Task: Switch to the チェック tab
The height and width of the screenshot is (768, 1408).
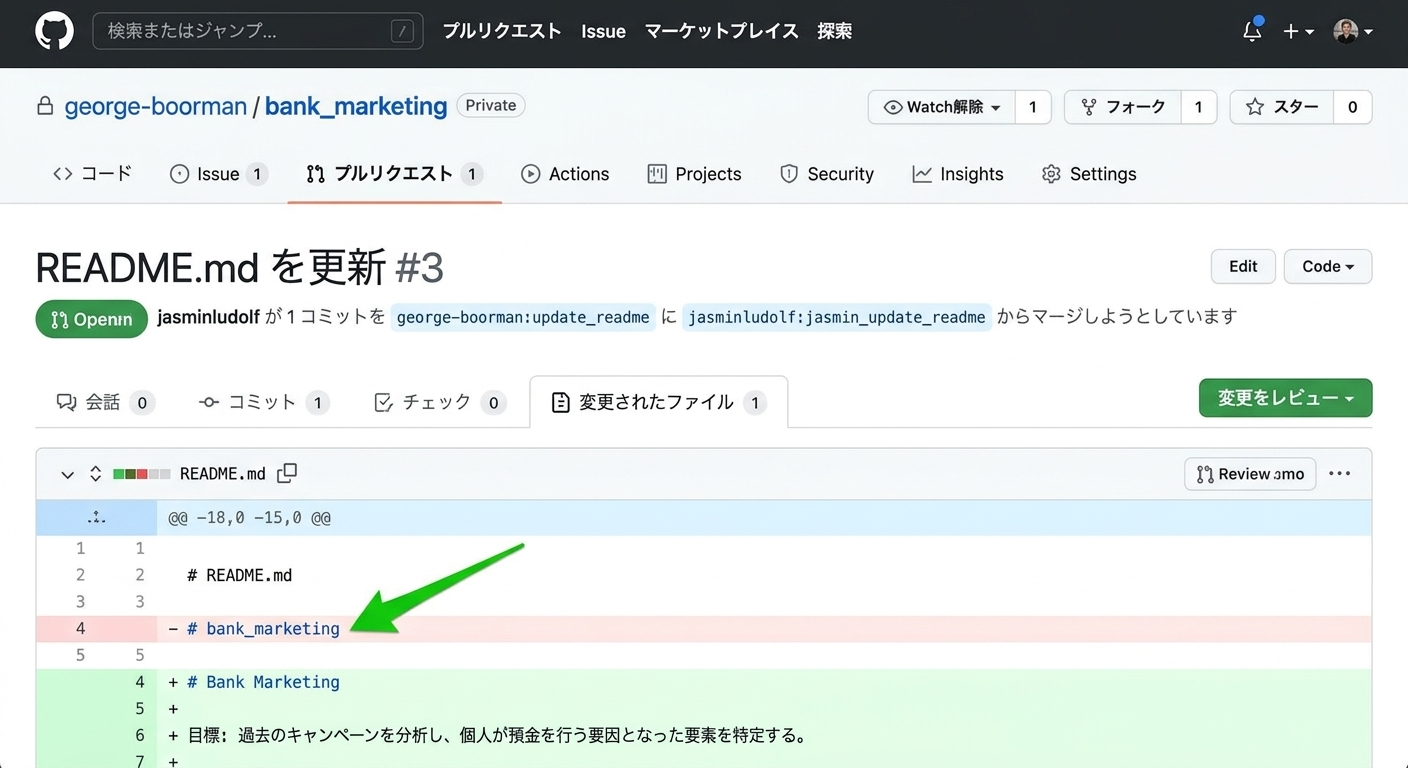Action: tap(438, 402)
